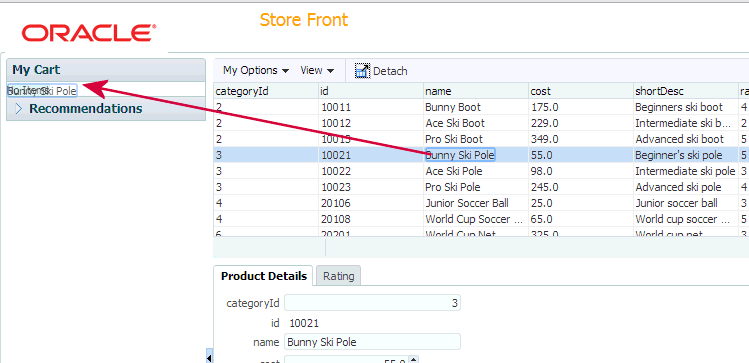Click the categoryId input field
The height and width of the screenshot is (363, 749).
(x=373, y=303)
